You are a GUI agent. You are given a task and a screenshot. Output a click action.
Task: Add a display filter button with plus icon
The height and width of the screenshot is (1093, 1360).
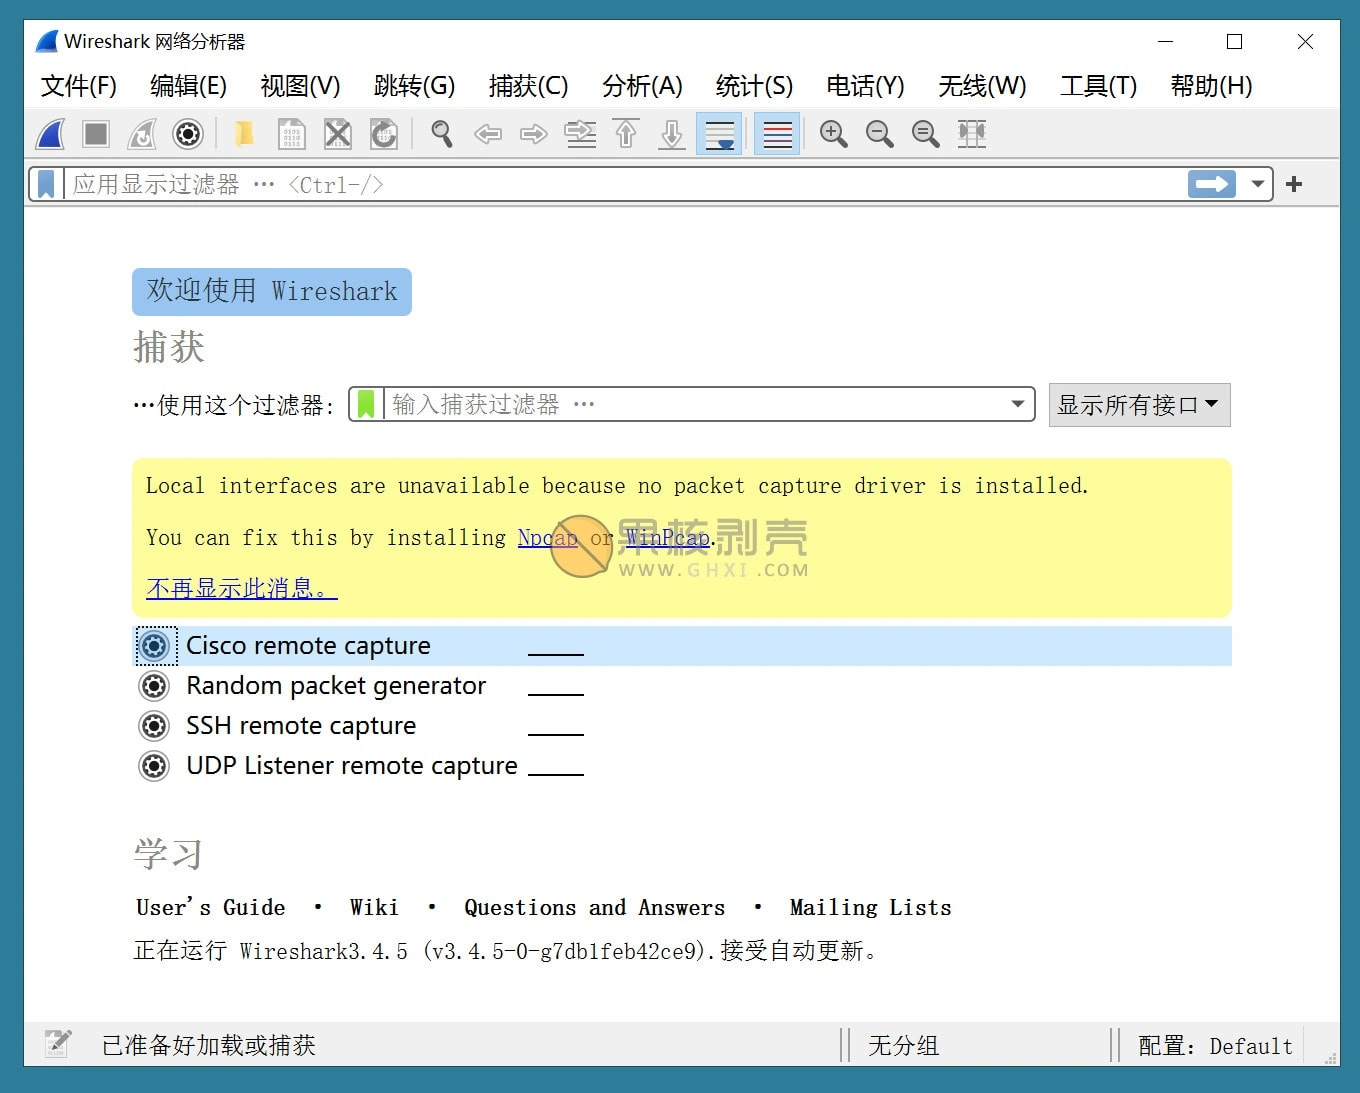1294,184
